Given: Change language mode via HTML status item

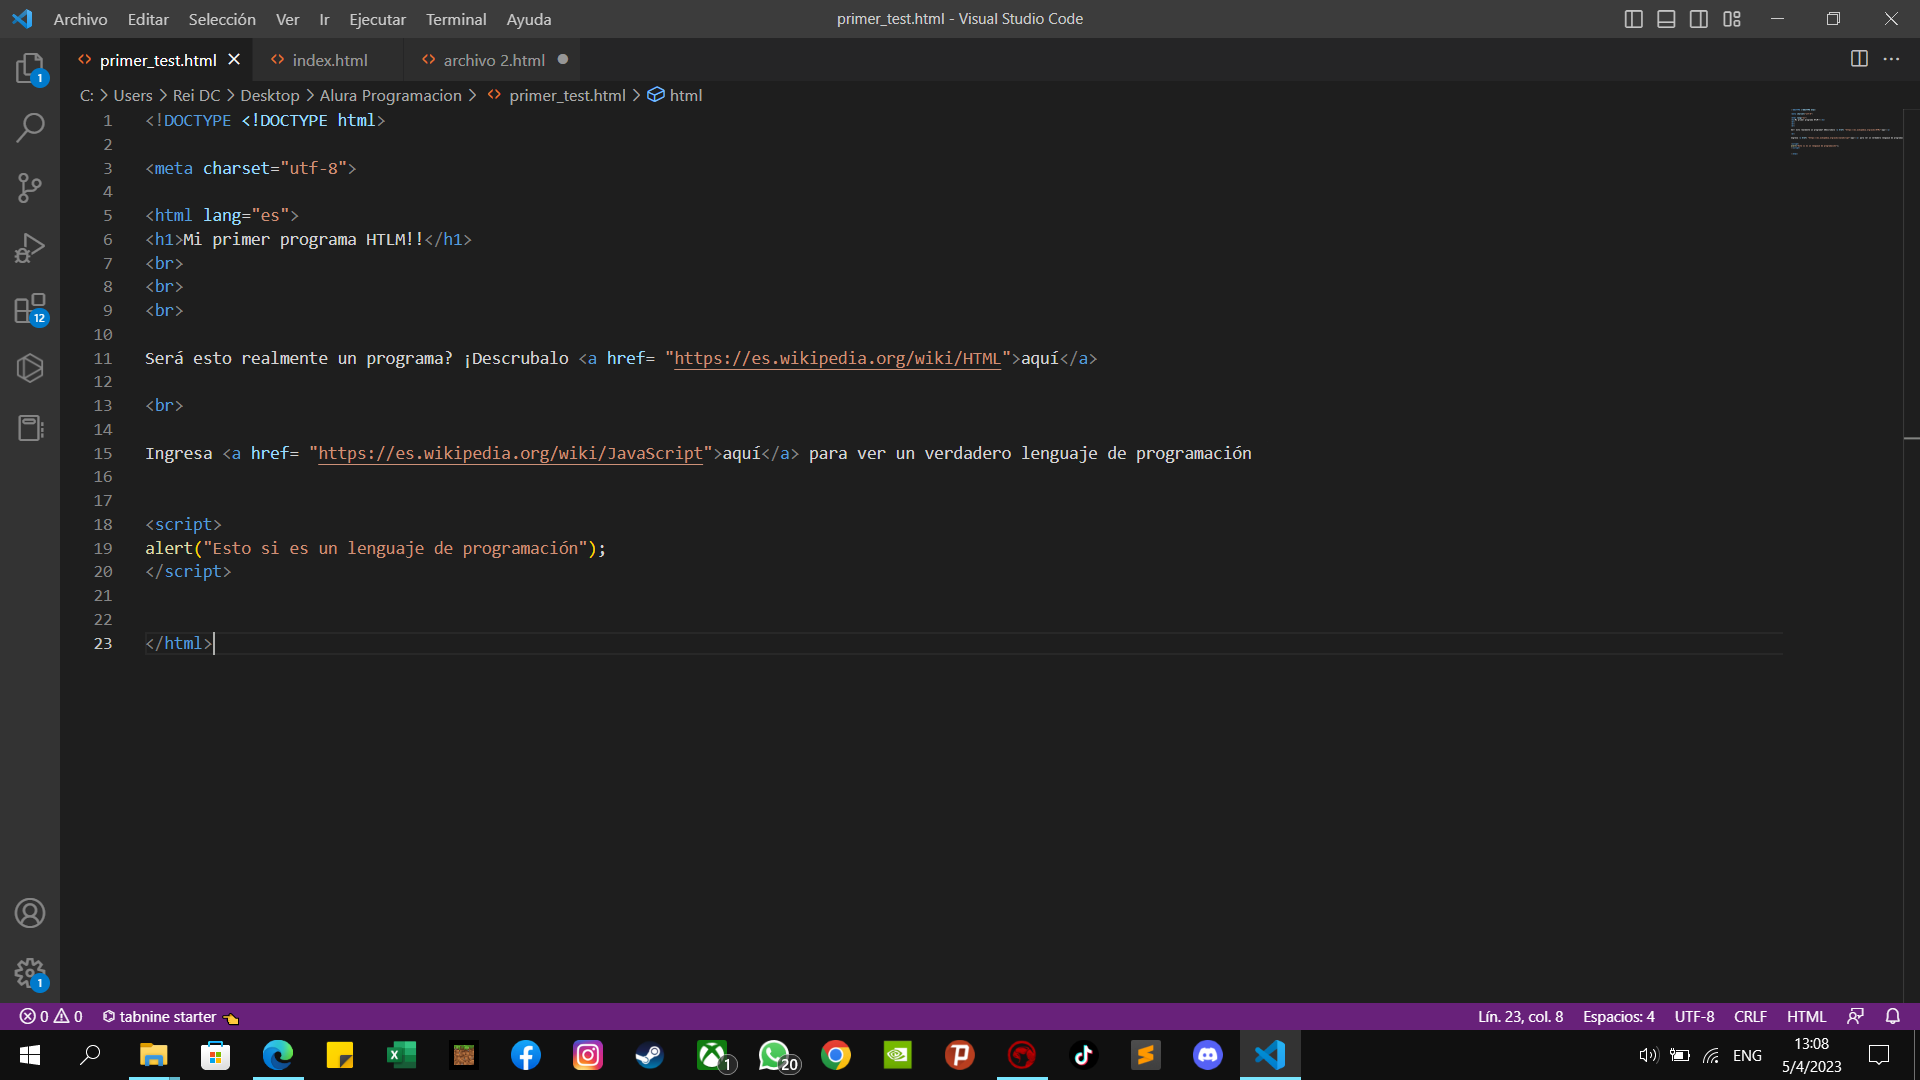Looking at the screenshot, I should (1806, 1016).
